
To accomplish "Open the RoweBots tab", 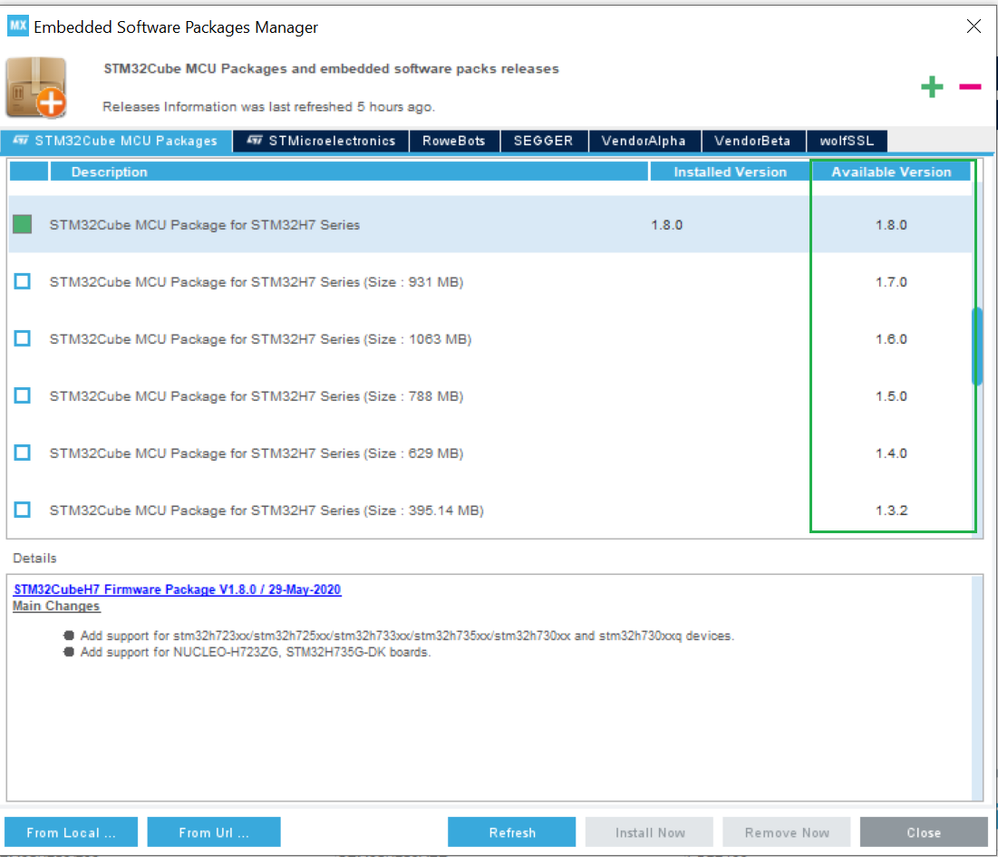I will tap(454, 141).
